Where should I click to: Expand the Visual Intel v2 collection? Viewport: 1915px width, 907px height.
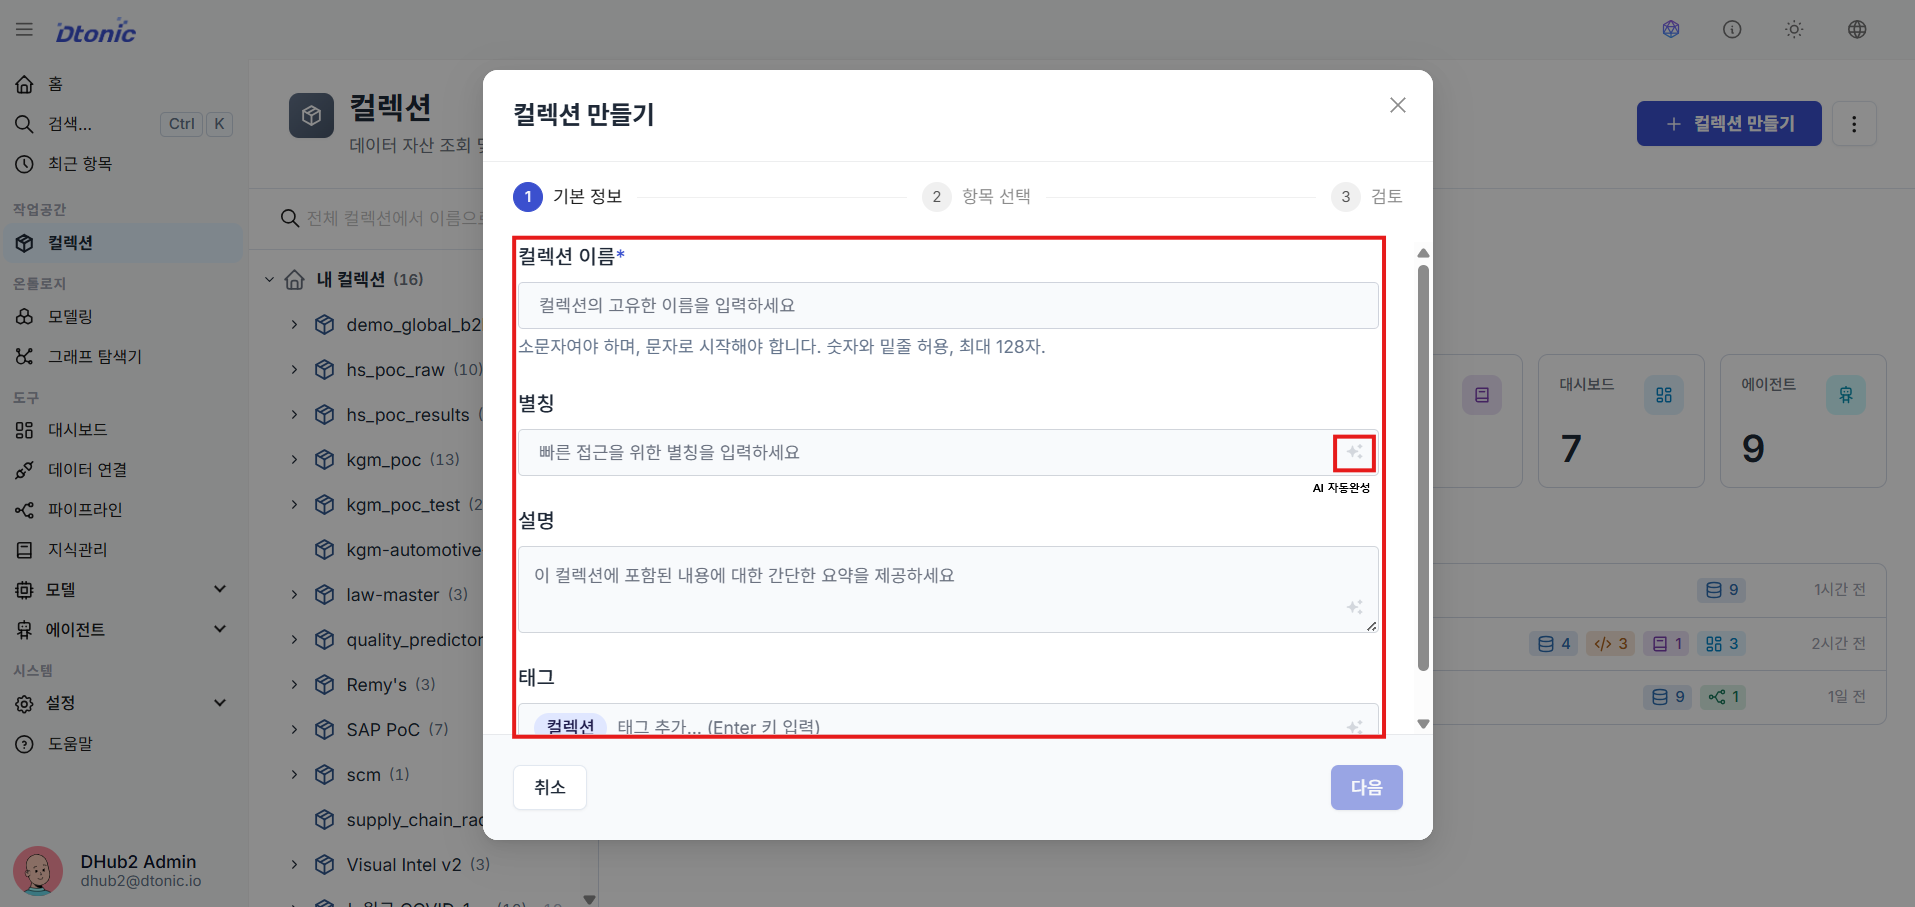pos(294,865)
